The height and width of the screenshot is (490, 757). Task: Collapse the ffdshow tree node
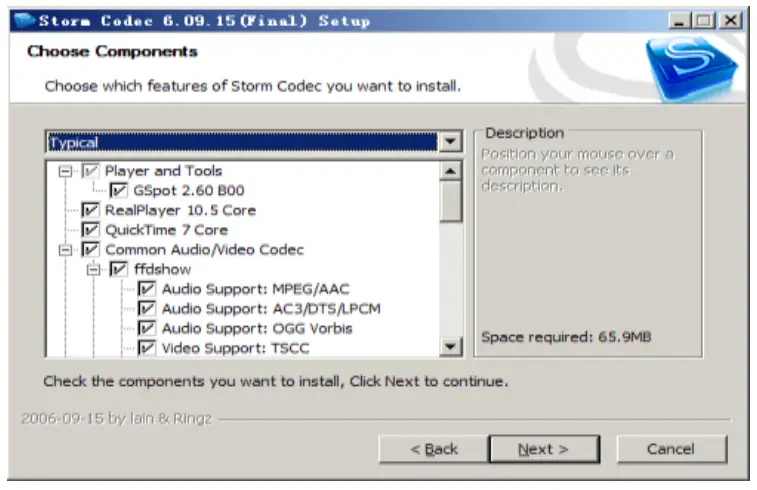[94, 270]
